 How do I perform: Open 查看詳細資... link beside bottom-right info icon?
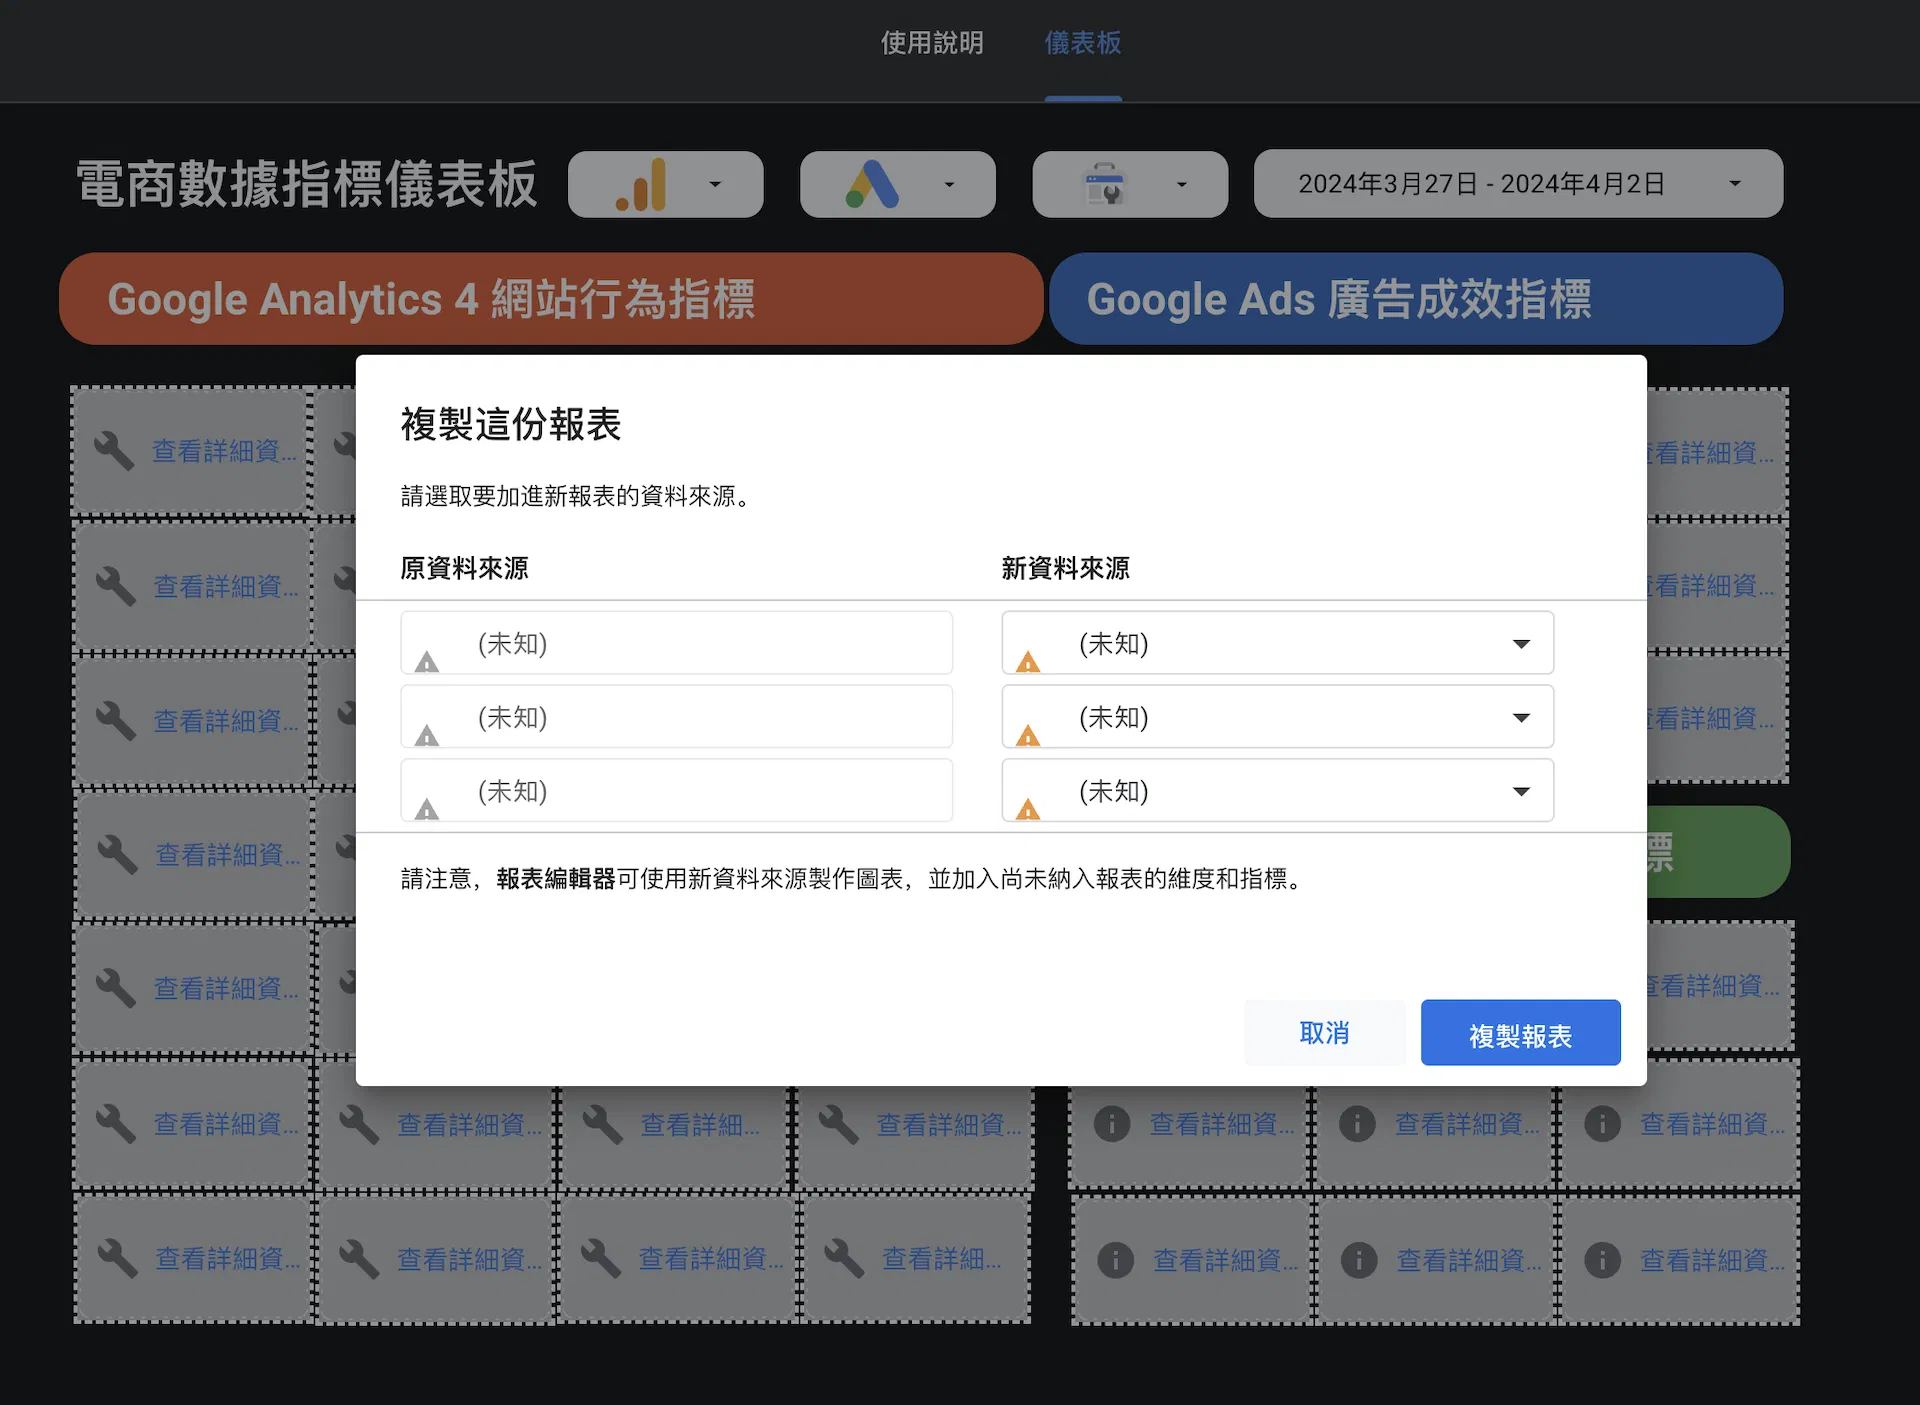click(x=1712, y=1260)
